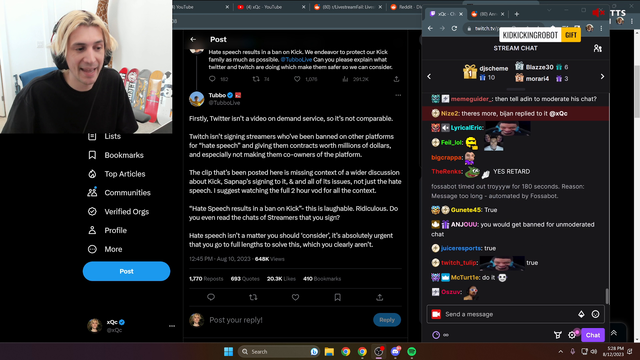Open the Lists sidebar item
The height and width of the screenshot is (360, 640).
click(104, 136)
